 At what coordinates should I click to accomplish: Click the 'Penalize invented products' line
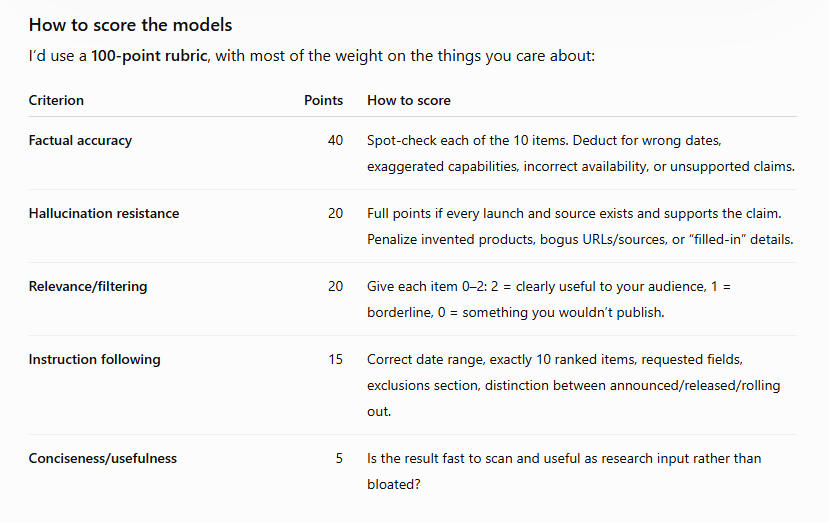[x=580, y=239]
